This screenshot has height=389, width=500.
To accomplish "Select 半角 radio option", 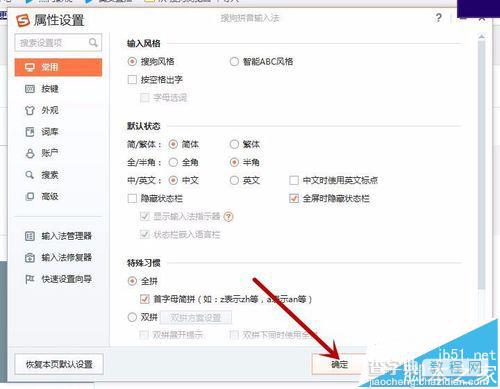I will point(234,162).
